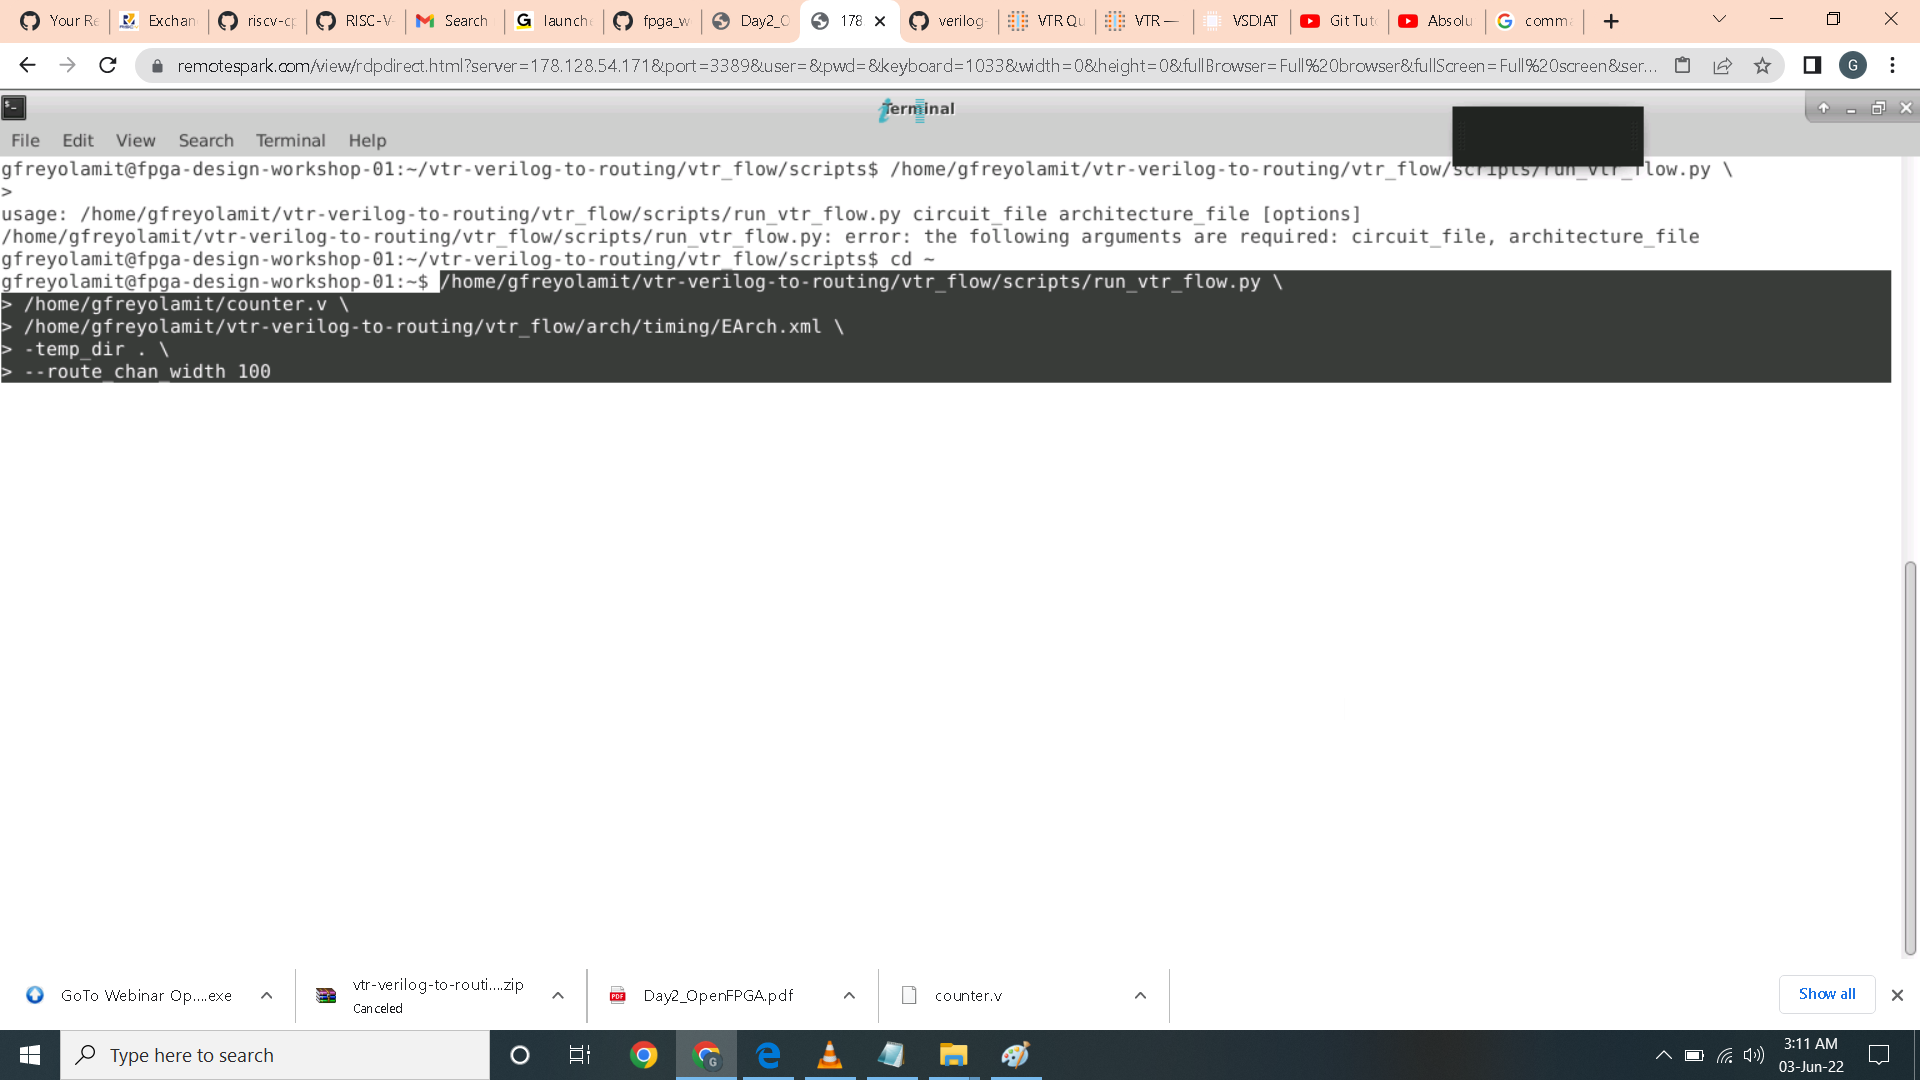Open the browser side panel icon
Viewport: 1920px width, 1080px height.
[x=1812, y=66]
